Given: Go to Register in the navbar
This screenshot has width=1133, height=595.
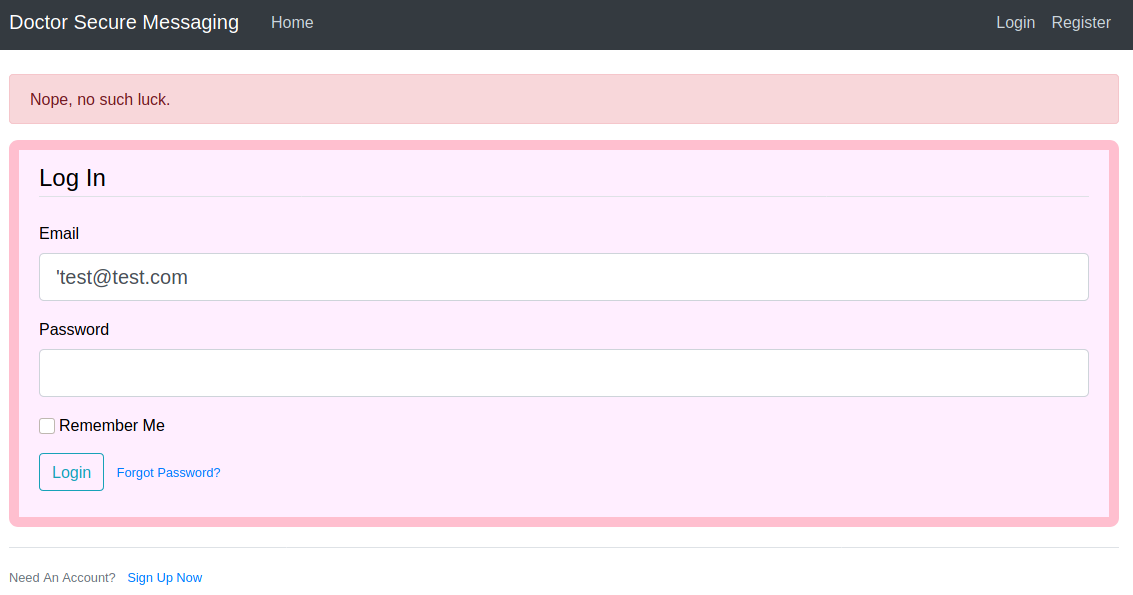Looking at the screenshot, I should (x=1081, y=22).
